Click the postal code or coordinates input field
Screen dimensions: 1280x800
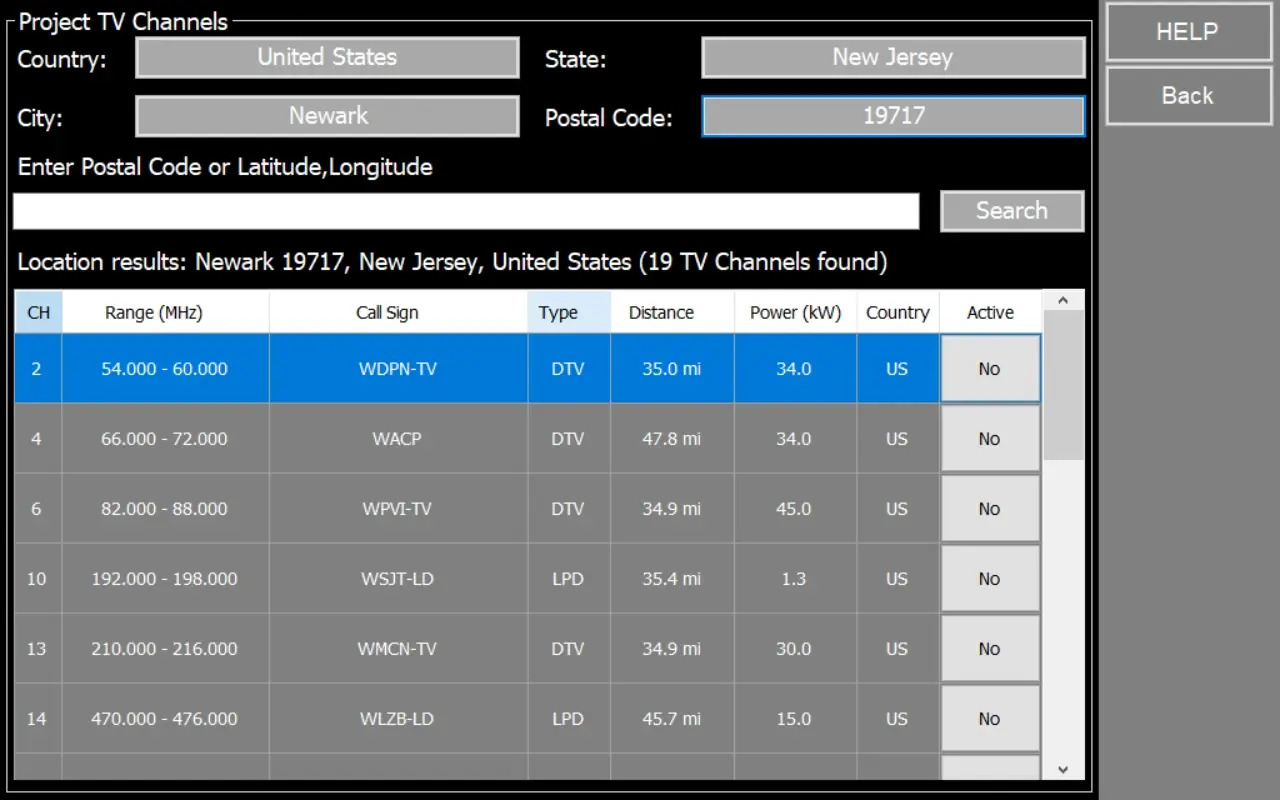tap(465, 211)
